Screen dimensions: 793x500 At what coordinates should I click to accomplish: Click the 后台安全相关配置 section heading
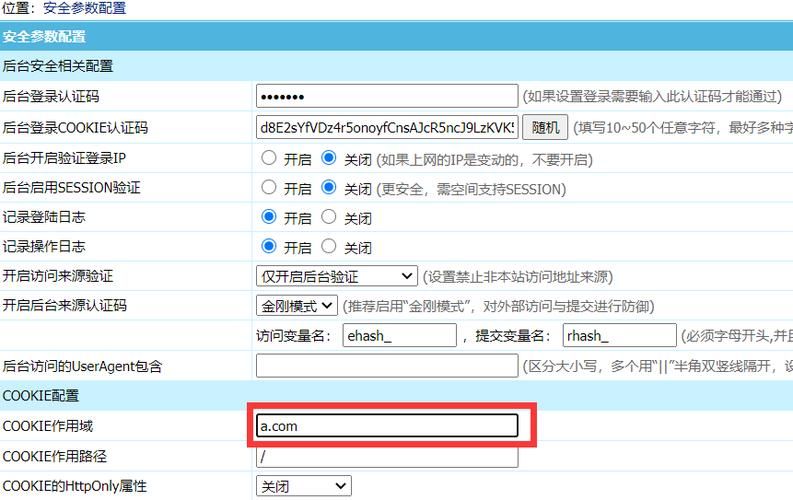point(58,66)
